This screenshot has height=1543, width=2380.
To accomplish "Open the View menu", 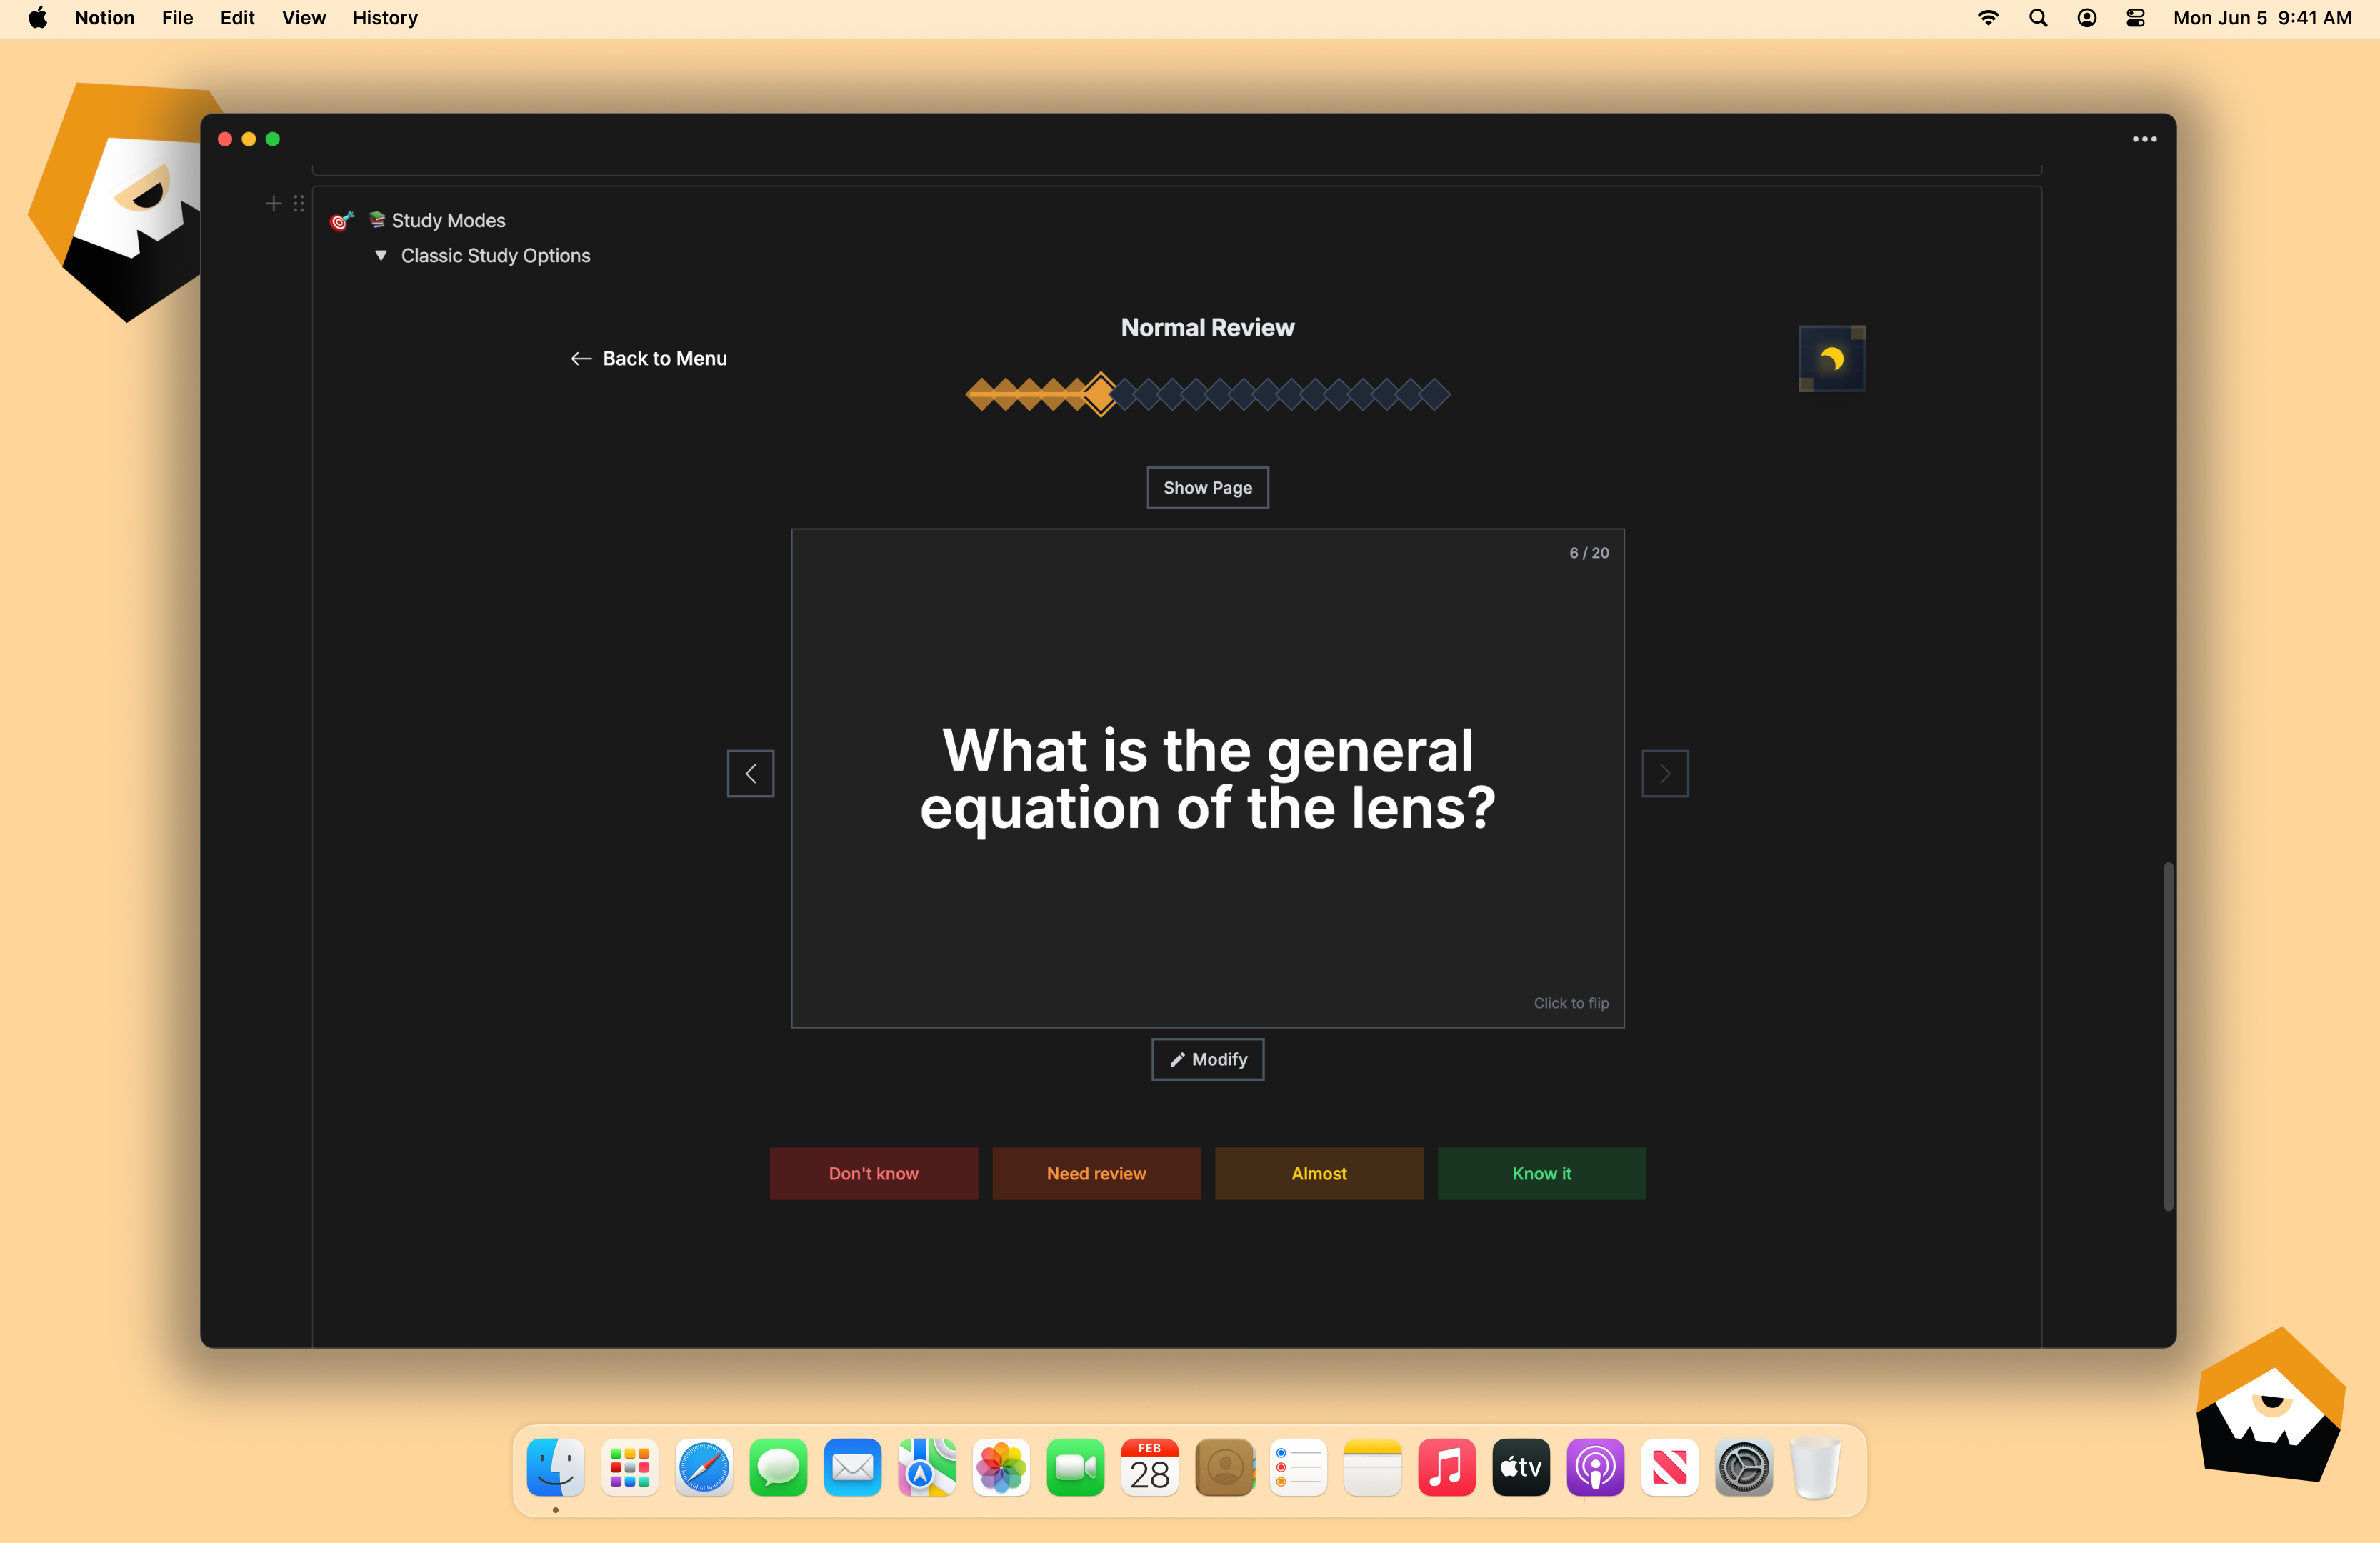I will pos(303,18).
